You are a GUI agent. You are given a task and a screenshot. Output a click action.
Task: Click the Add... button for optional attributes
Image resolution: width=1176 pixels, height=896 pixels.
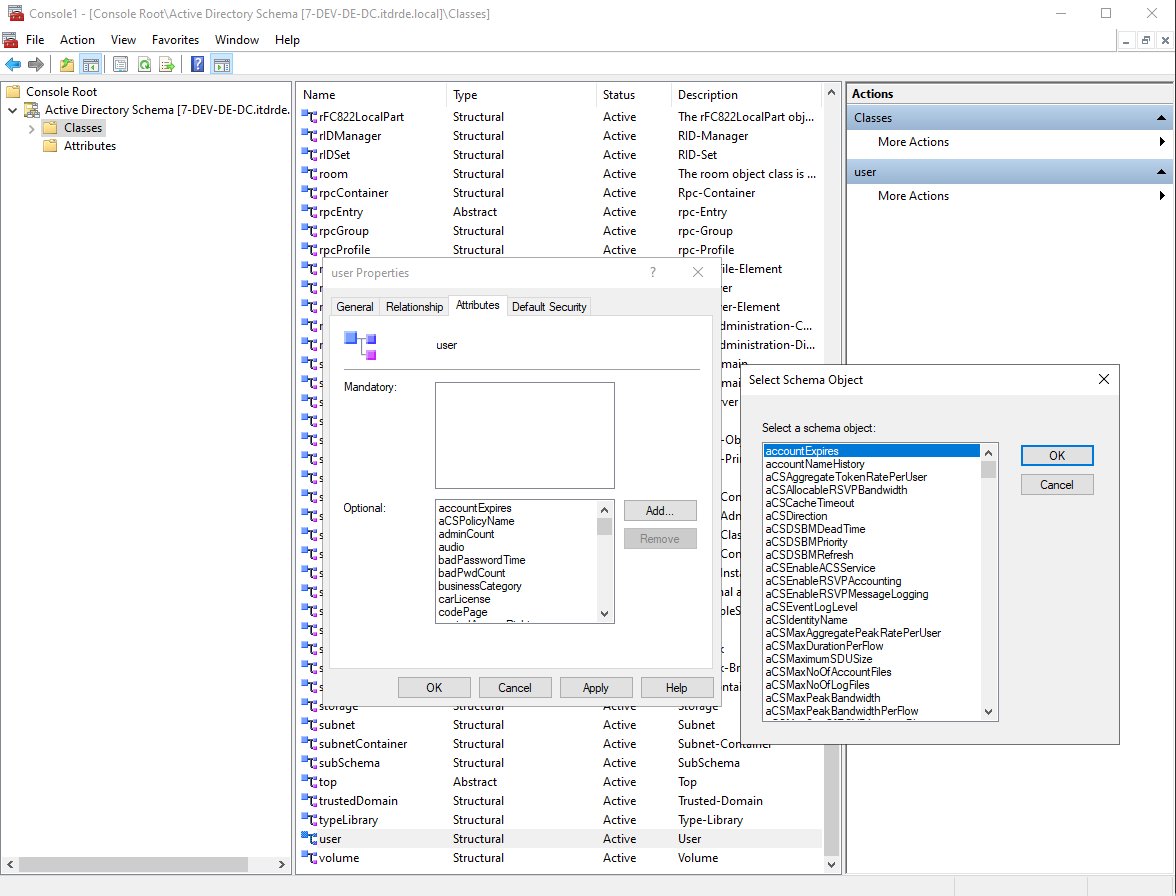coord(660,511)
